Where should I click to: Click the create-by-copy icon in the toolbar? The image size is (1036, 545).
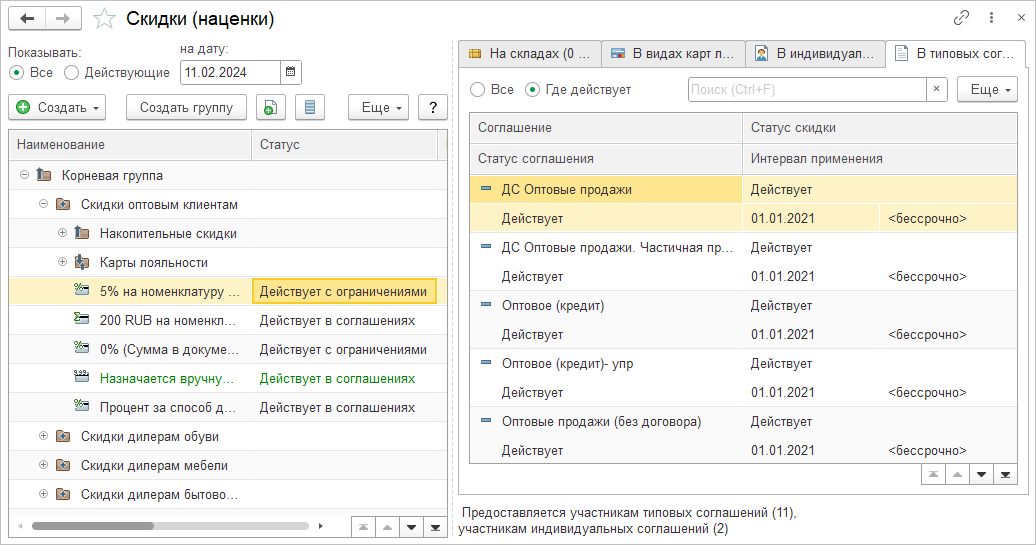(x=271, y=107)
